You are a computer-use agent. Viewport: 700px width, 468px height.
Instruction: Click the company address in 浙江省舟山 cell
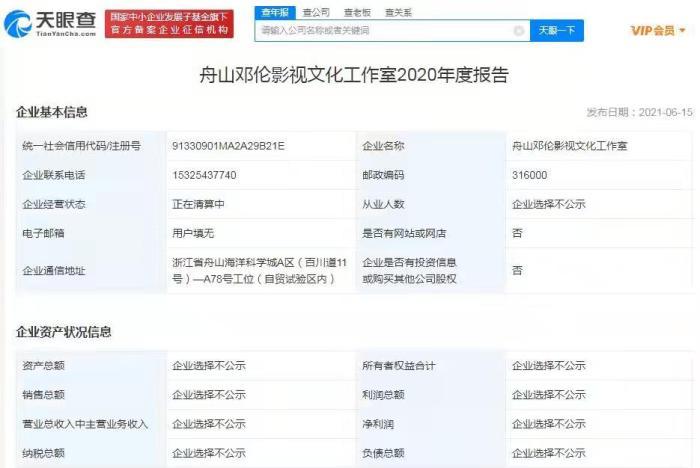click(258, 270)
